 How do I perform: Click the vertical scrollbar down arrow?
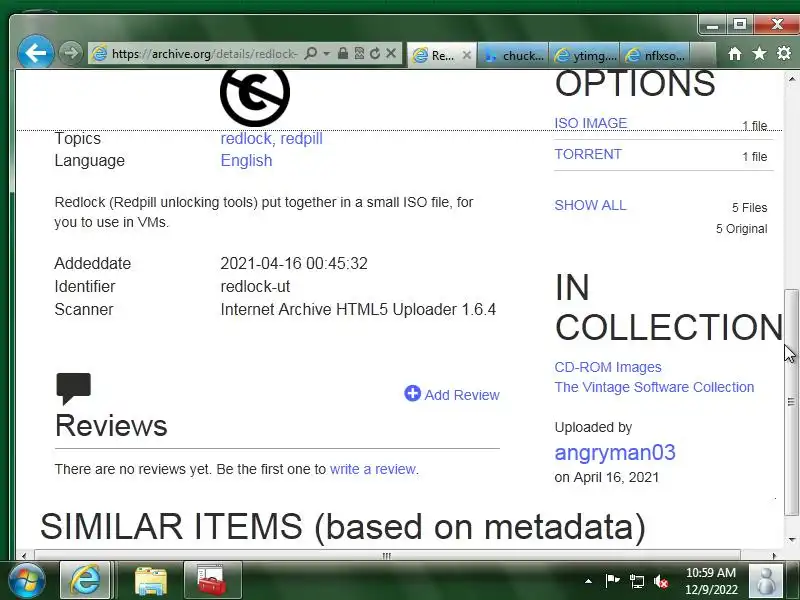click(791, 540)
